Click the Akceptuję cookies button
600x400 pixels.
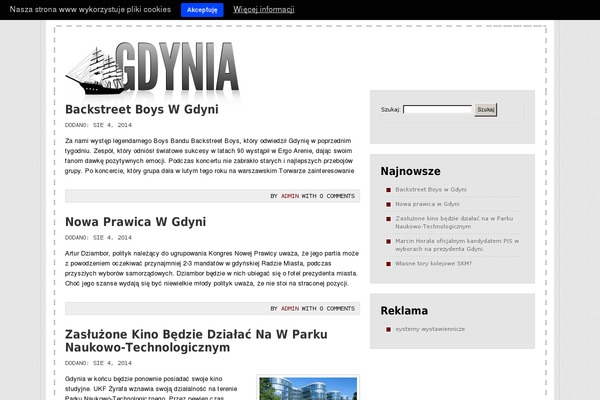(x=202, y=10)
